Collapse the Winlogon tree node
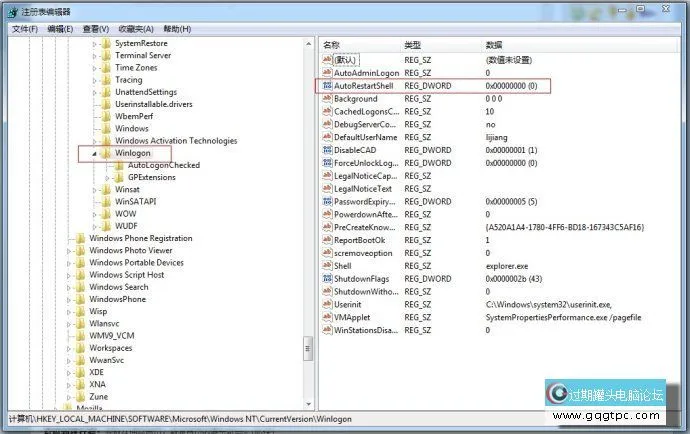This screenshot has height=434, width=690. click(x=94, y=154)
